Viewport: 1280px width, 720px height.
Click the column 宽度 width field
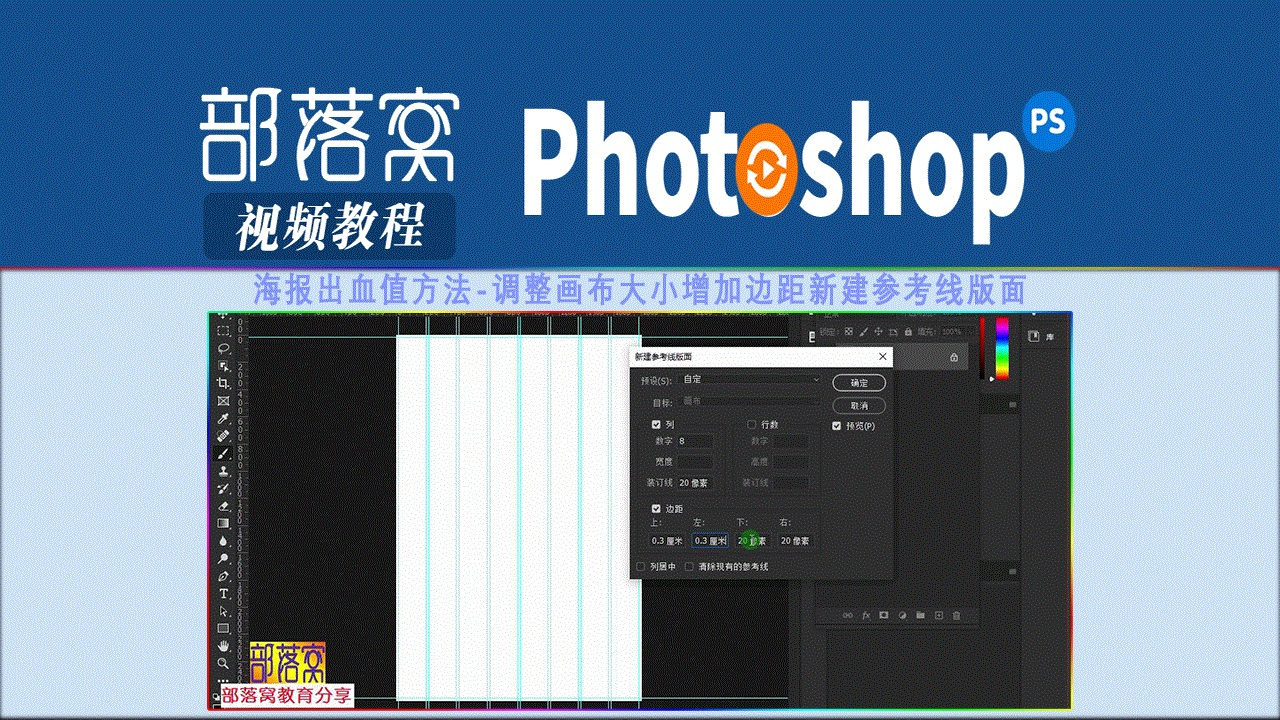coord(695,462)
